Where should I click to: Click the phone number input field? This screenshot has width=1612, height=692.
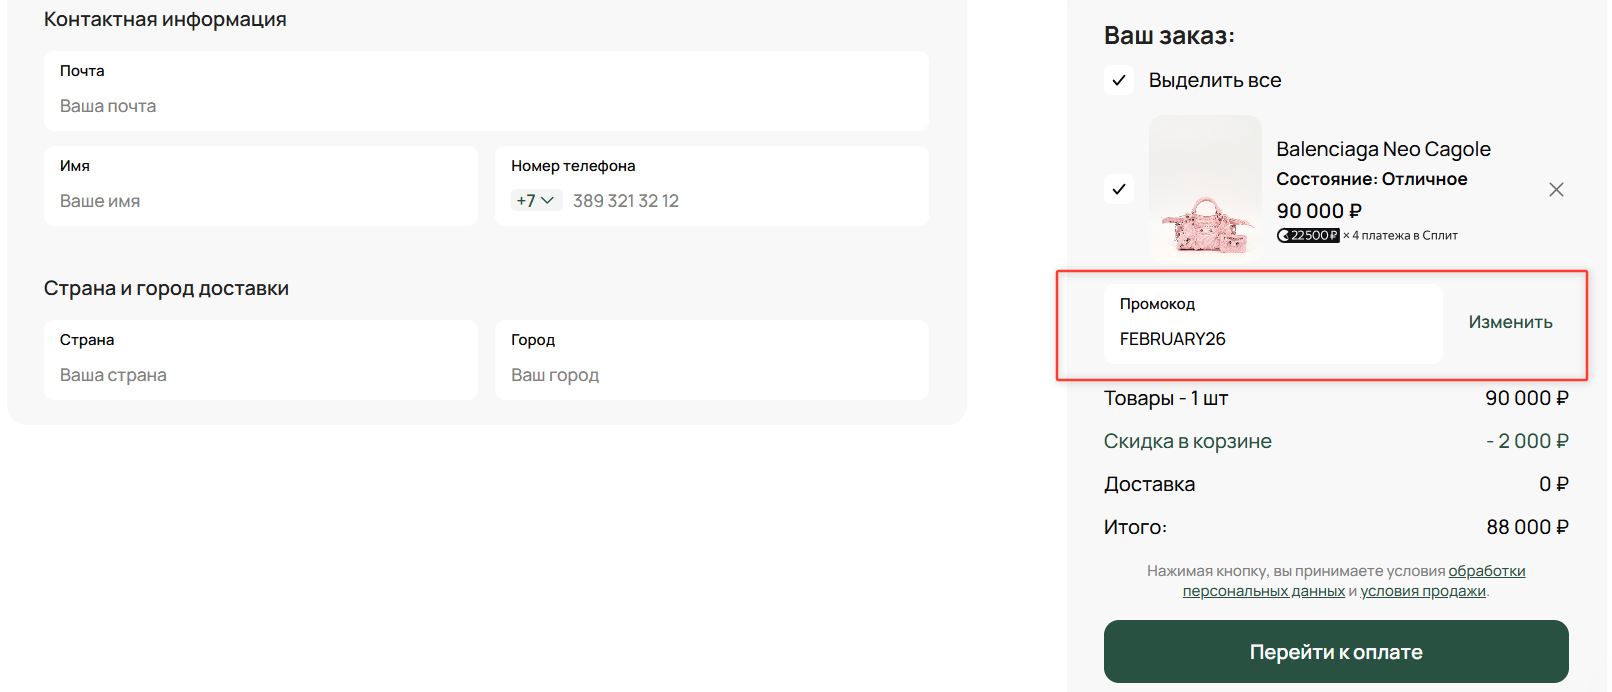(745, 201)
